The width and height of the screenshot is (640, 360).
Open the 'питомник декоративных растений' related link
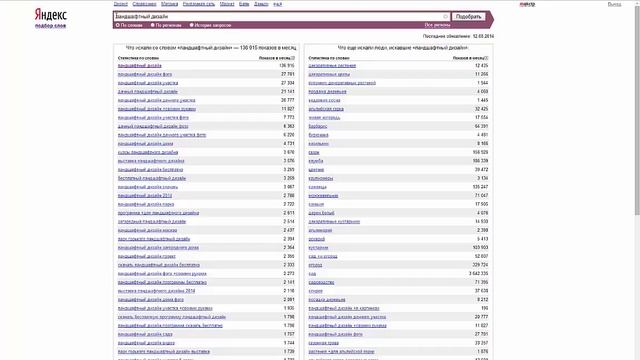point(342,83)
